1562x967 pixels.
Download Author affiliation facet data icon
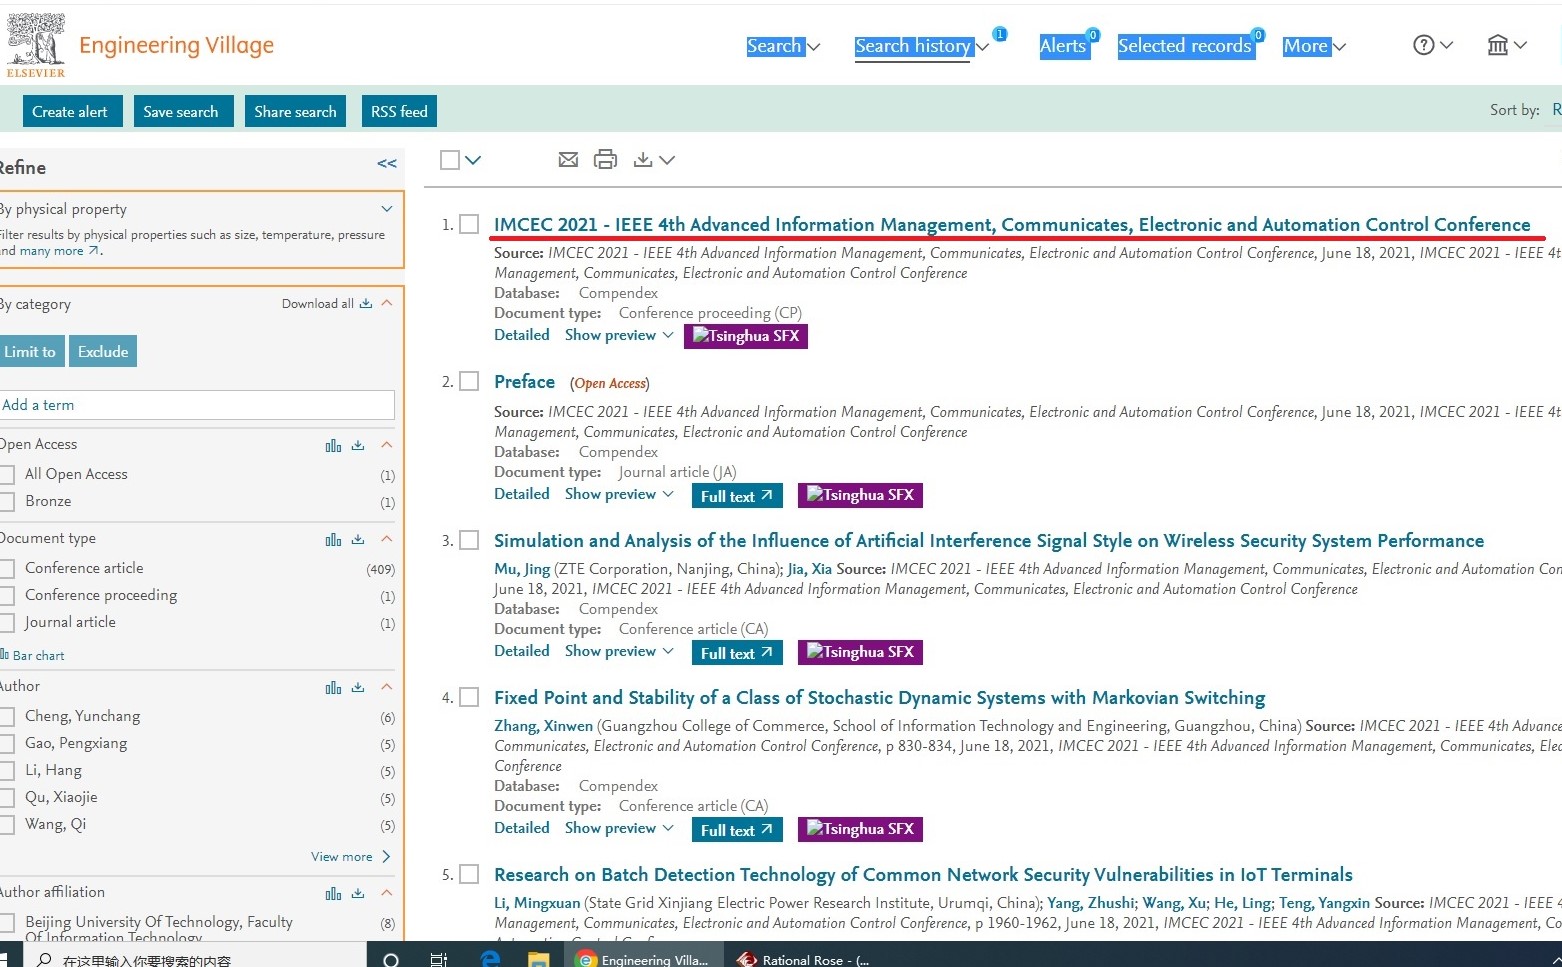point(358,894)
